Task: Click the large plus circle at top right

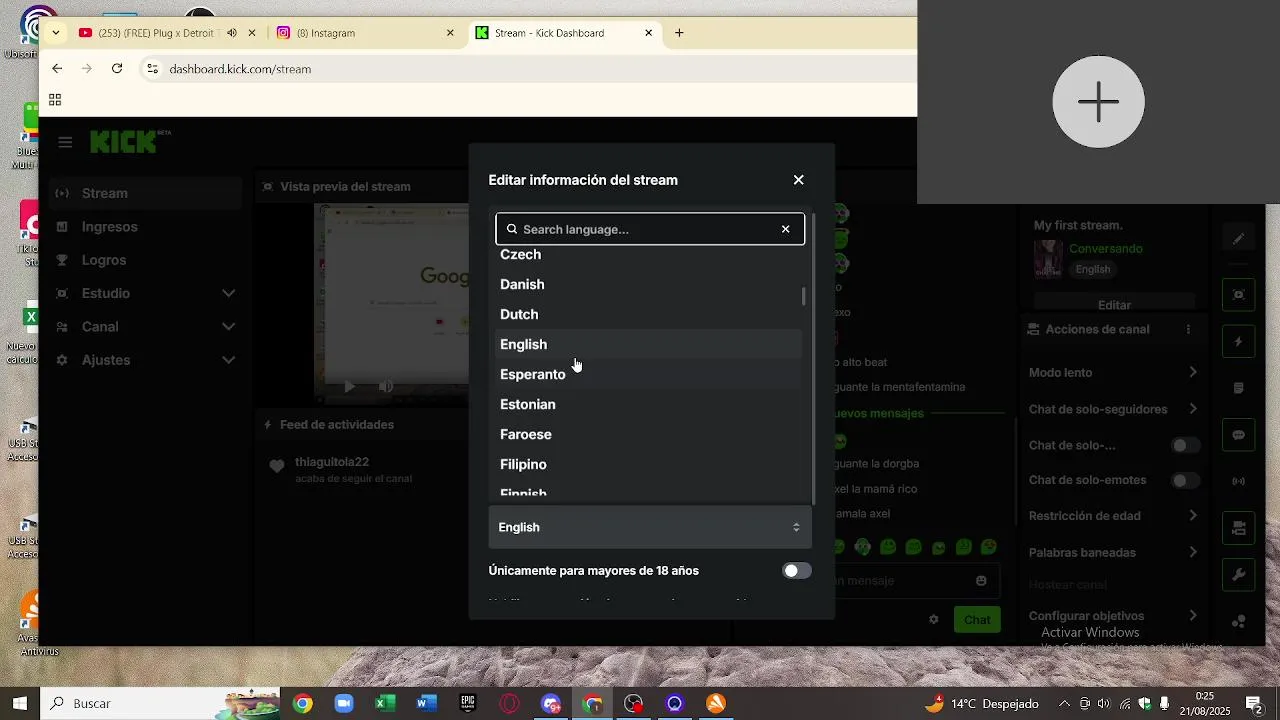Action: click(1098, 102)
